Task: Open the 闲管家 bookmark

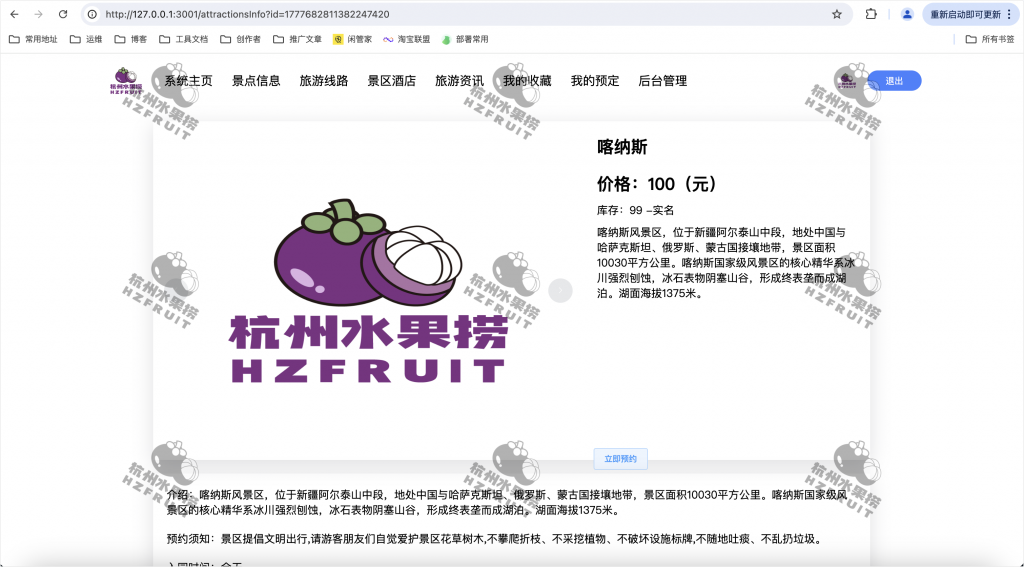Action: coord(353,39)
